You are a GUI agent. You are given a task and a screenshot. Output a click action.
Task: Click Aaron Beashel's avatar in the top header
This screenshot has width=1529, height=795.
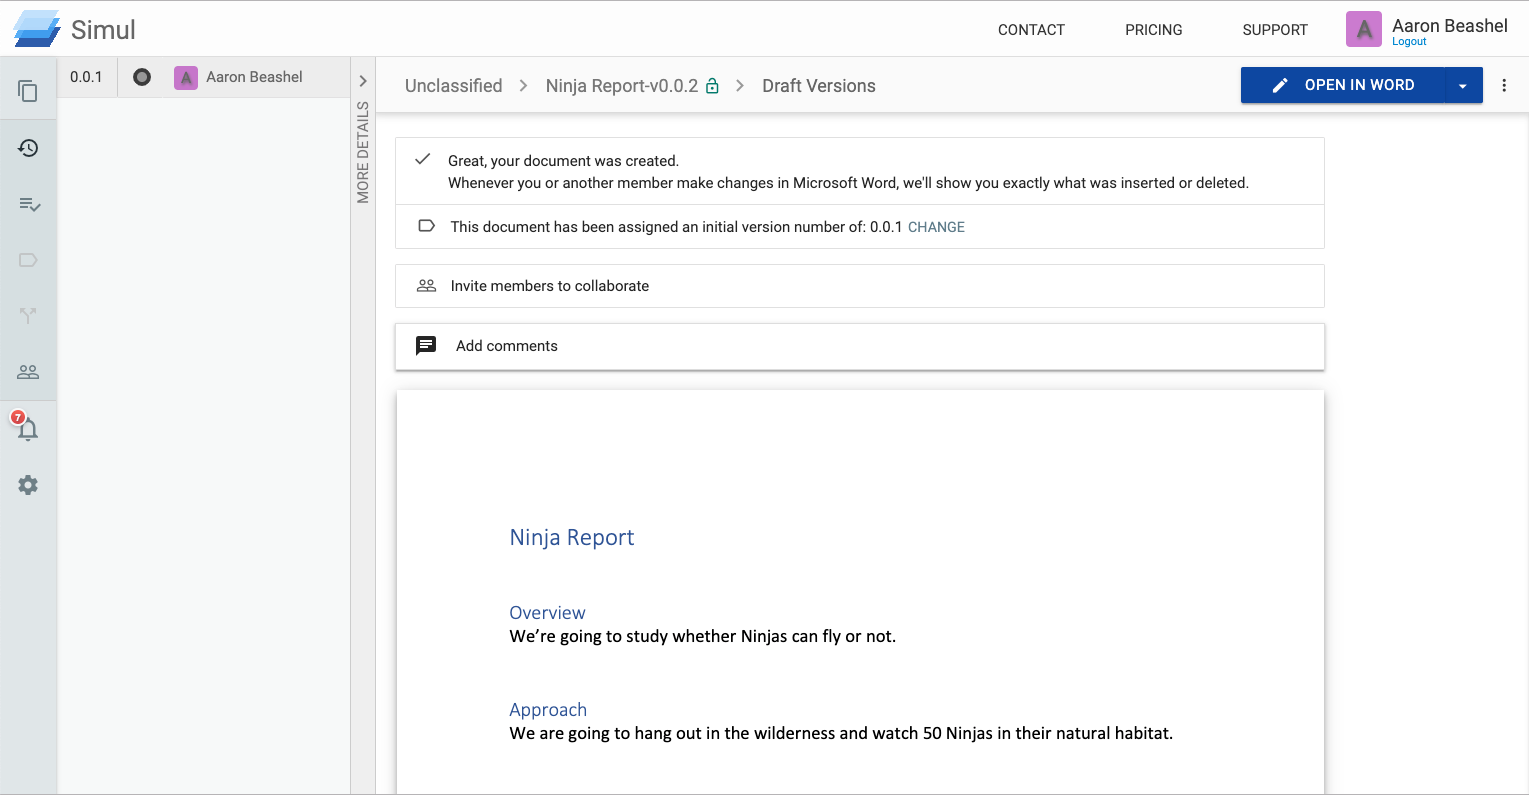(1364, 29)
